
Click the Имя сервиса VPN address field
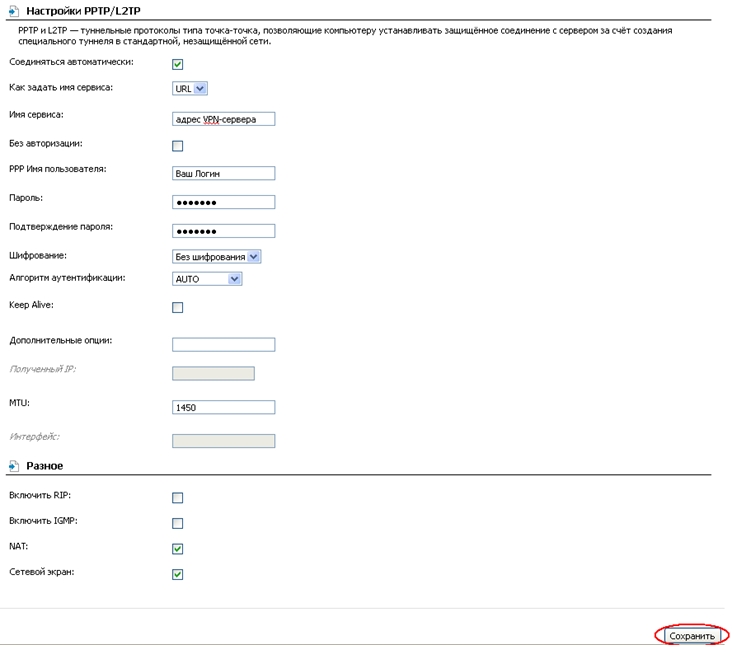[223, 119]
